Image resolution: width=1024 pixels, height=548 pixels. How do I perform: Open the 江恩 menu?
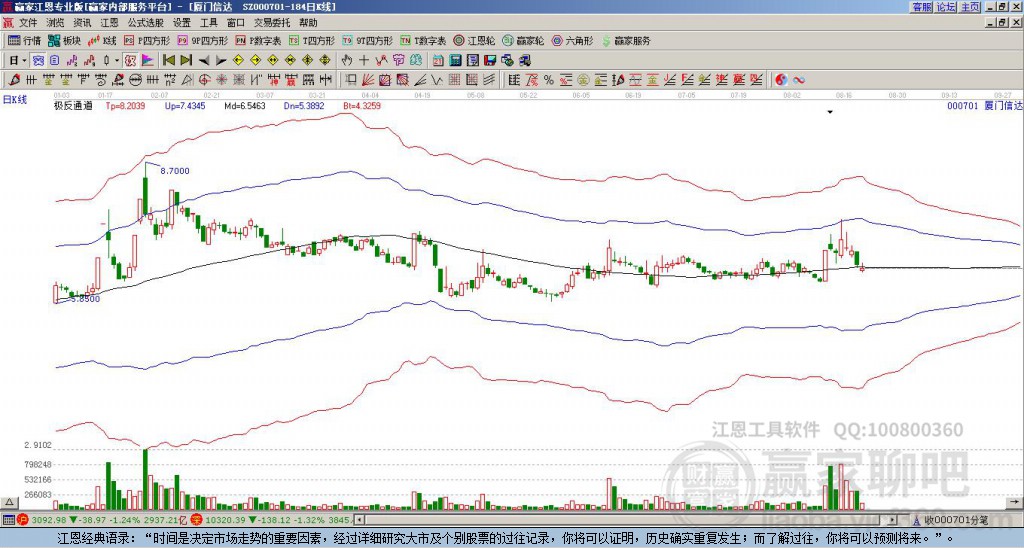pos(110,23)
